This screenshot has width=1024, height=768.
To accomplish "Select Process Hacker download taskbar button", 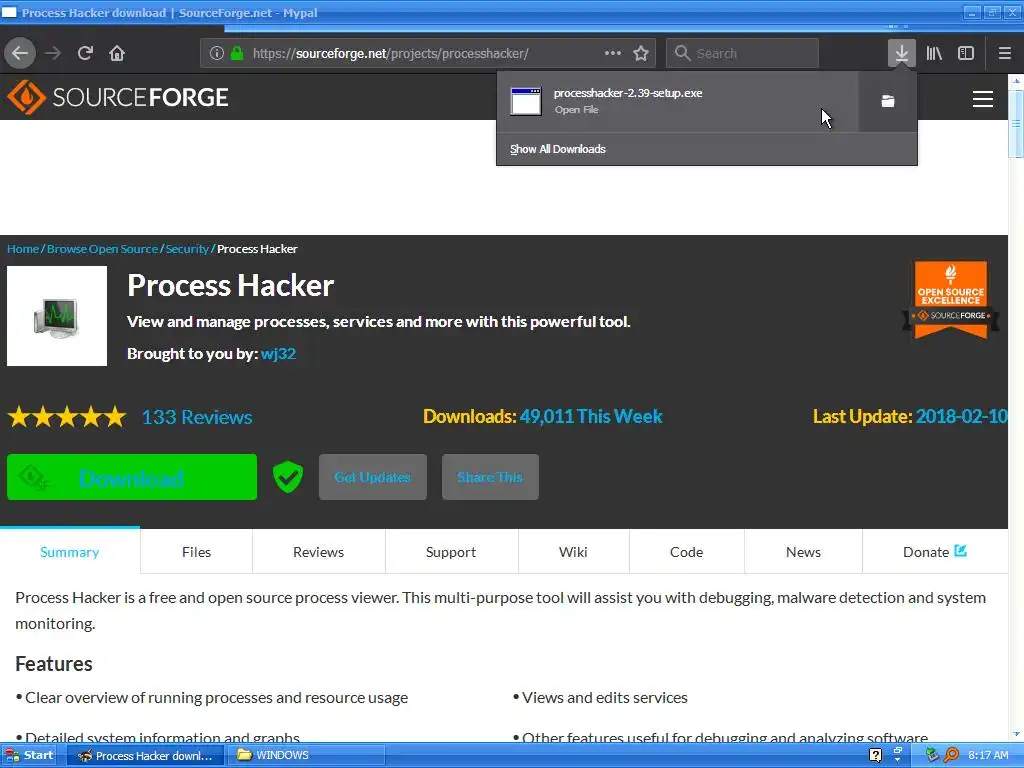I will pos(146,756).
